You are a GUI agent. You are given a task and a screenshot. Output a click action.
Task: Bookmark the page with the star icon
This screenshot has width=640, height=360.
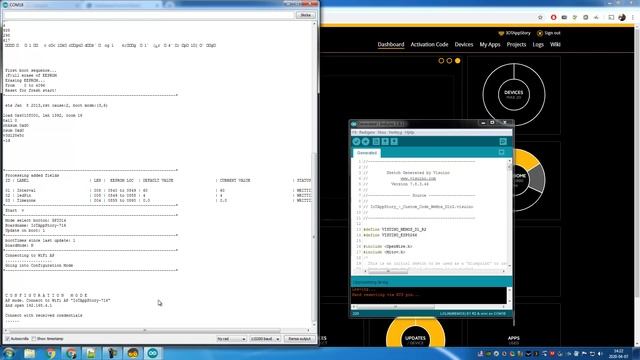tap(540, 18)
